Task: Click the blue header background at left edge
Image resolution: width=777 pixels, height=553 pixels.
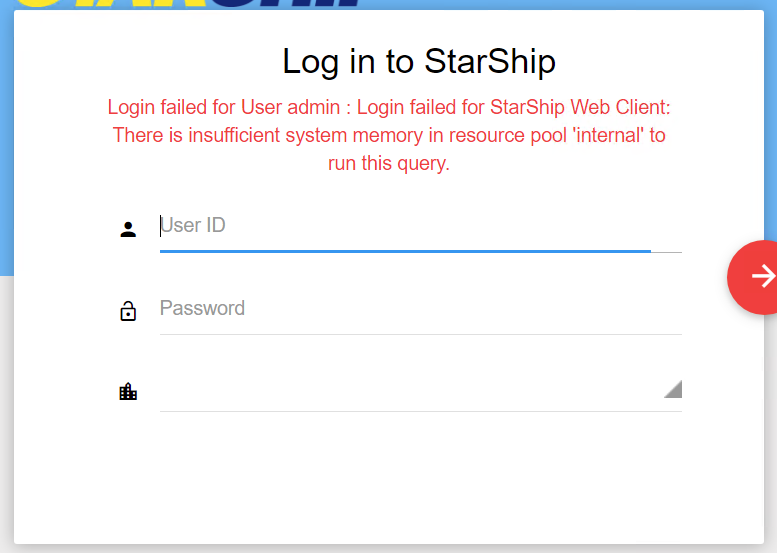Action: 6,139
